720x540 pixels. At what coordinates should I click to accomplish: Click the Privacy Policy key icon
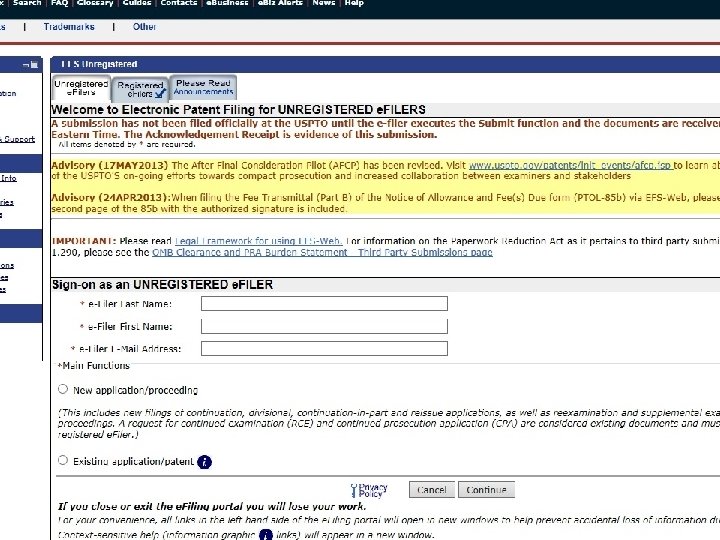click(x=354, y=490)
